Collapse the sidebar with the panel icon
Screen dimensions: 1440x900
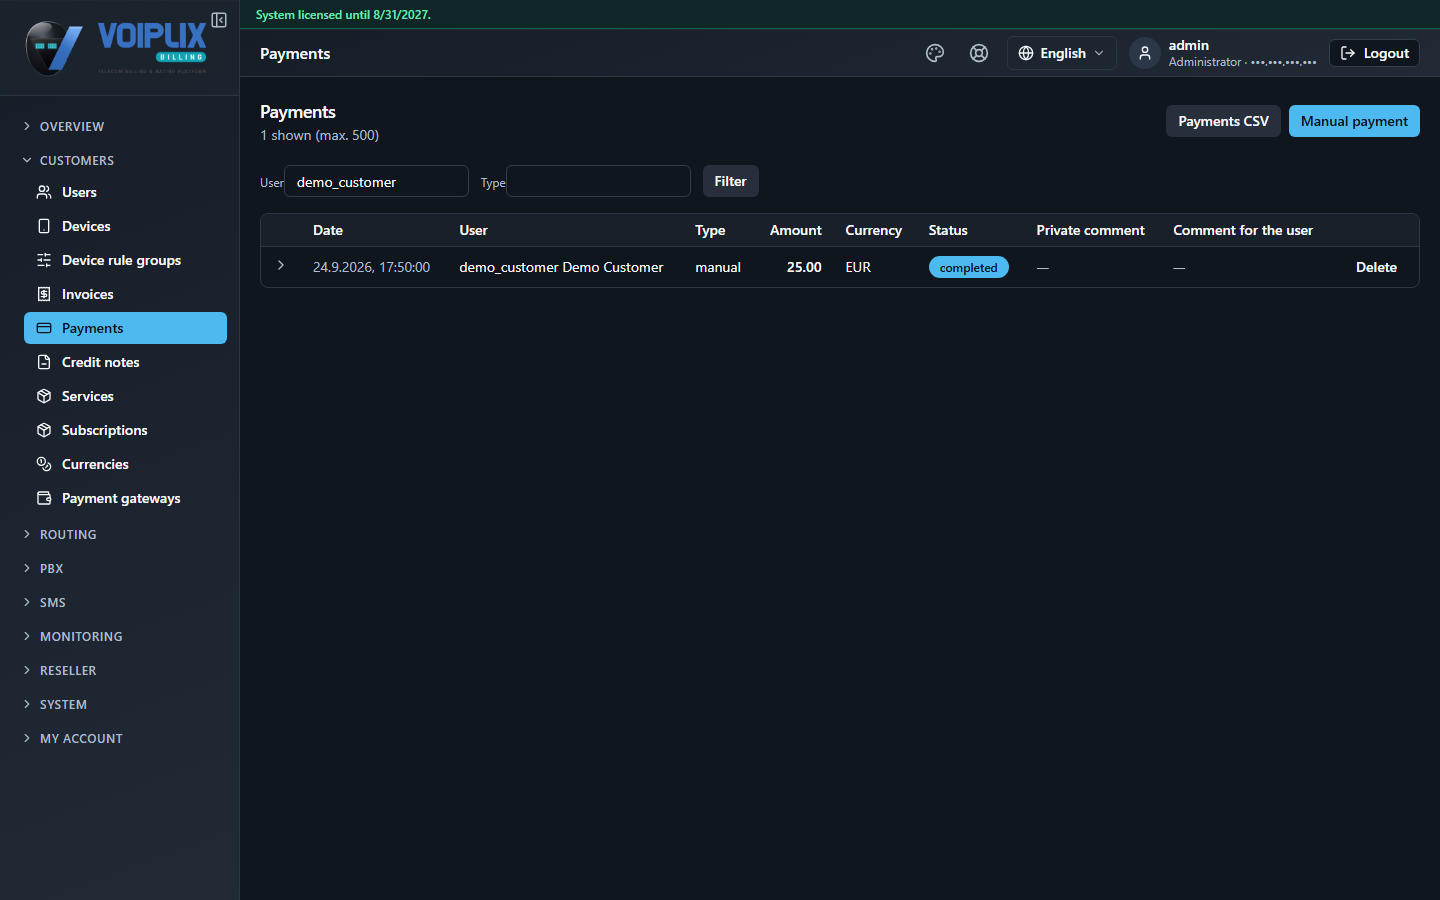pyautogui.click(x=219, y=20)
